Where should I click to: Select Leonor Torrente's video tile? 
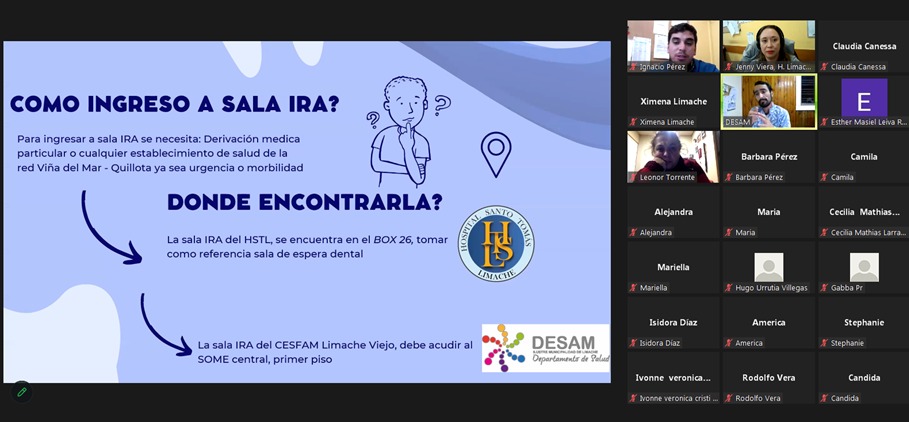pyautogui.click(x=672, y=154)
